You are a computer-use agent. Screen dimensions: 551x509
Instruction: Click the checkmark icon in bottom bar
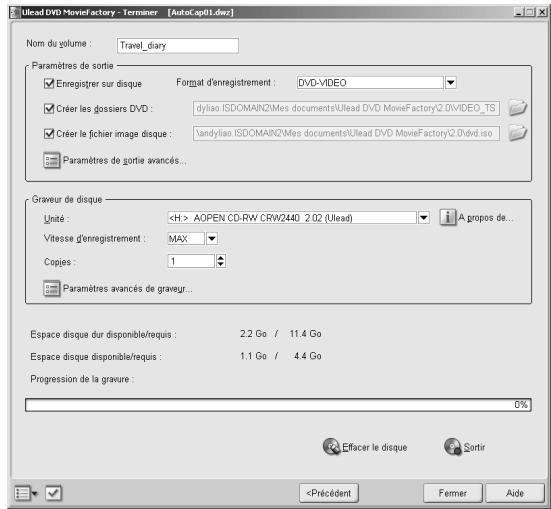tap(53, 493)
